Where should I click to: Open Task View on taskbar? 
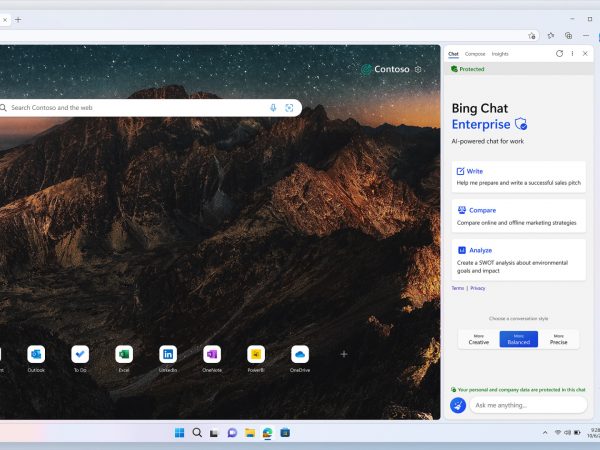click(x=214, y=433)
